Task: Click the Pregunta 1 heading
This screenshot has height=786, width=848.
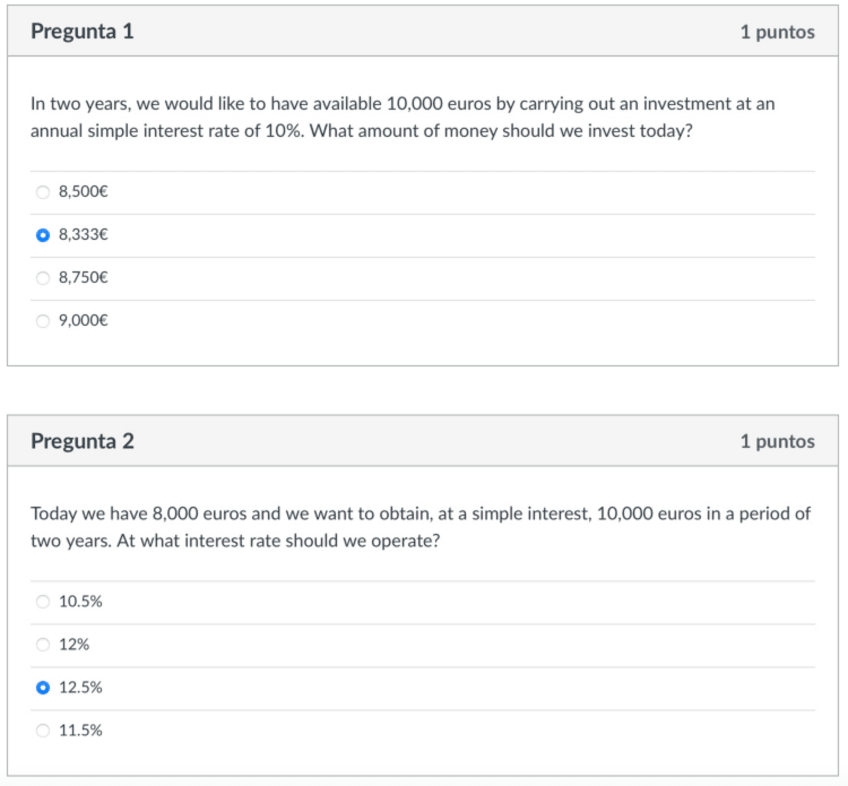Action: pos(82,32)
